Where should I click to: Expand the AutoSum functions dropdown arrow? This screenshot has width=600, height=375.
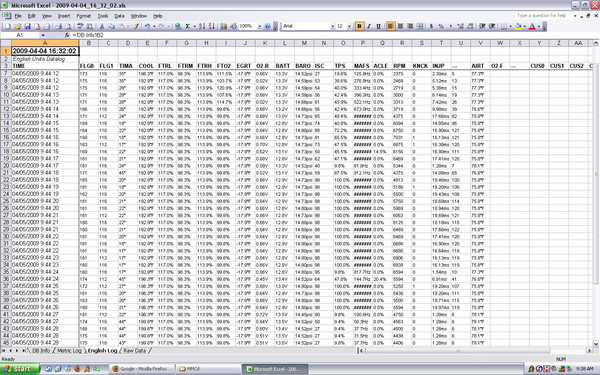[x=194, y=26]
